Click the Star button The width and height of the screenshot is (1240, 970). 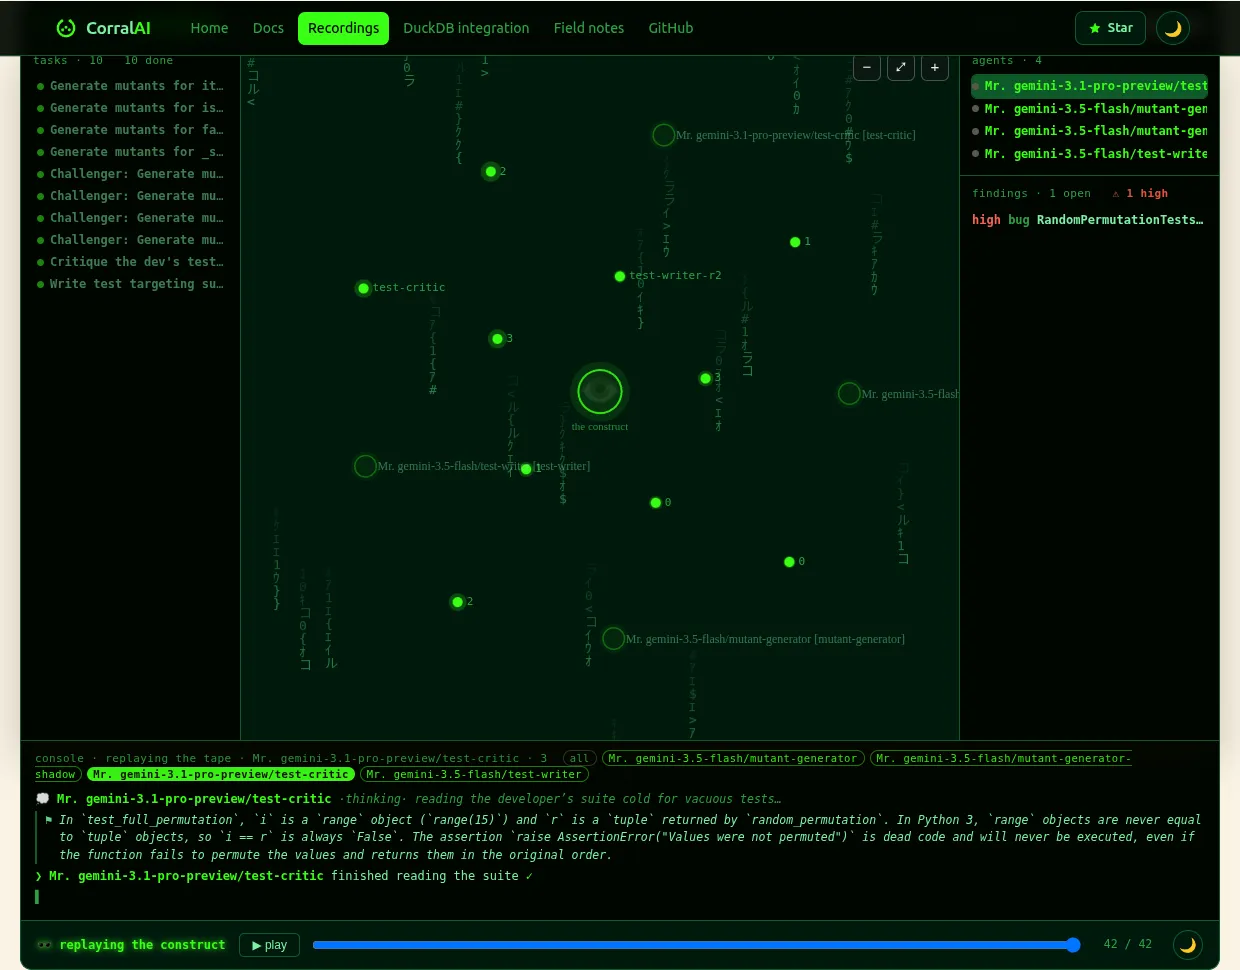(1110, 28)
